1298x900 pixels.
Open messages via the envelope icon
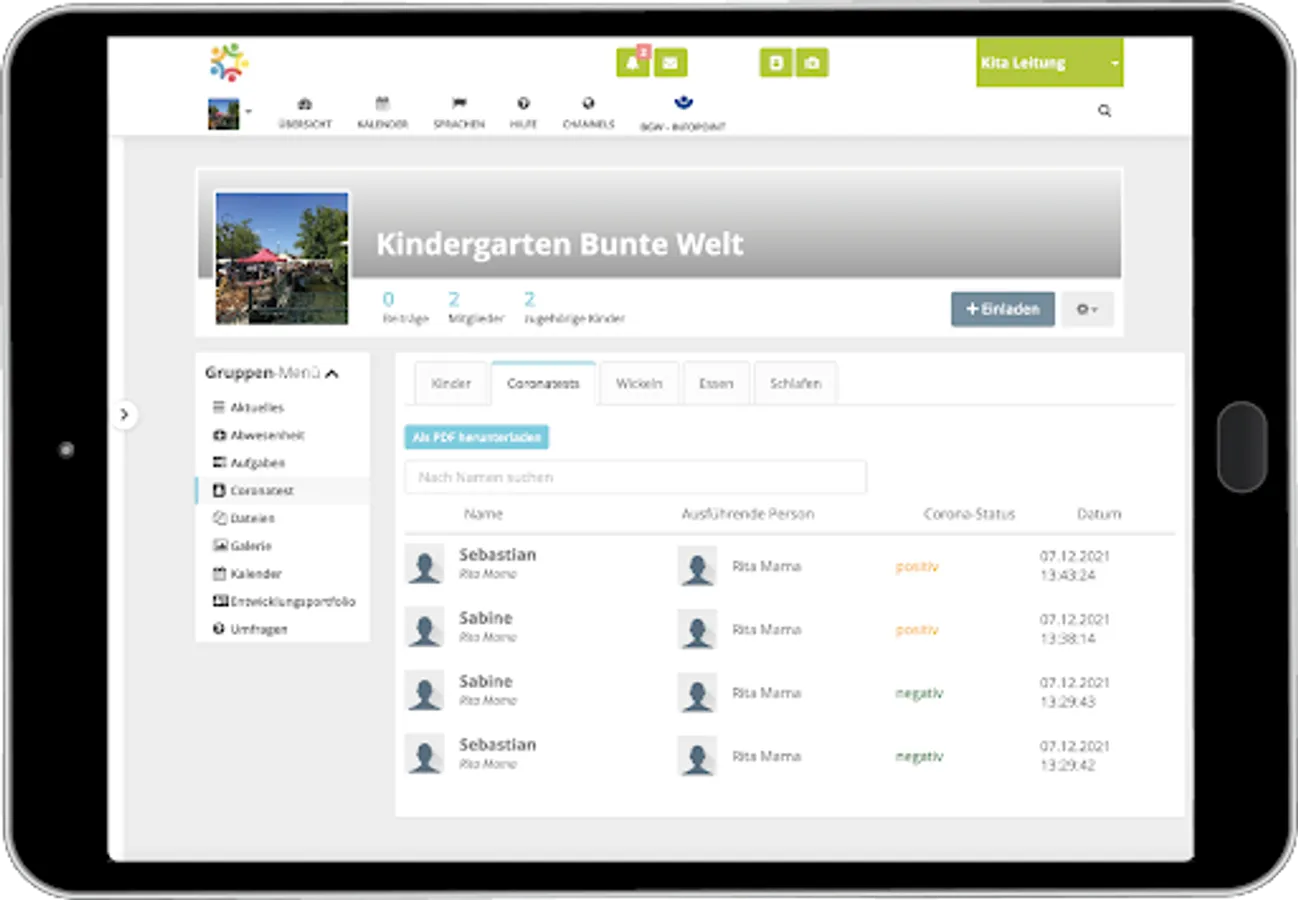(670, 63)
